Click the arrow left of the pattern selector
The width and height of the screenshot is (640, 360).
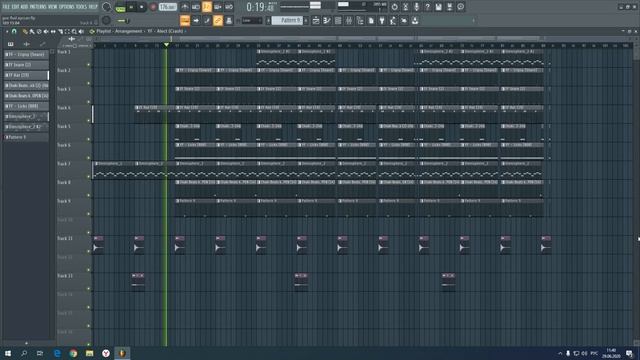[x=268, y=20]
